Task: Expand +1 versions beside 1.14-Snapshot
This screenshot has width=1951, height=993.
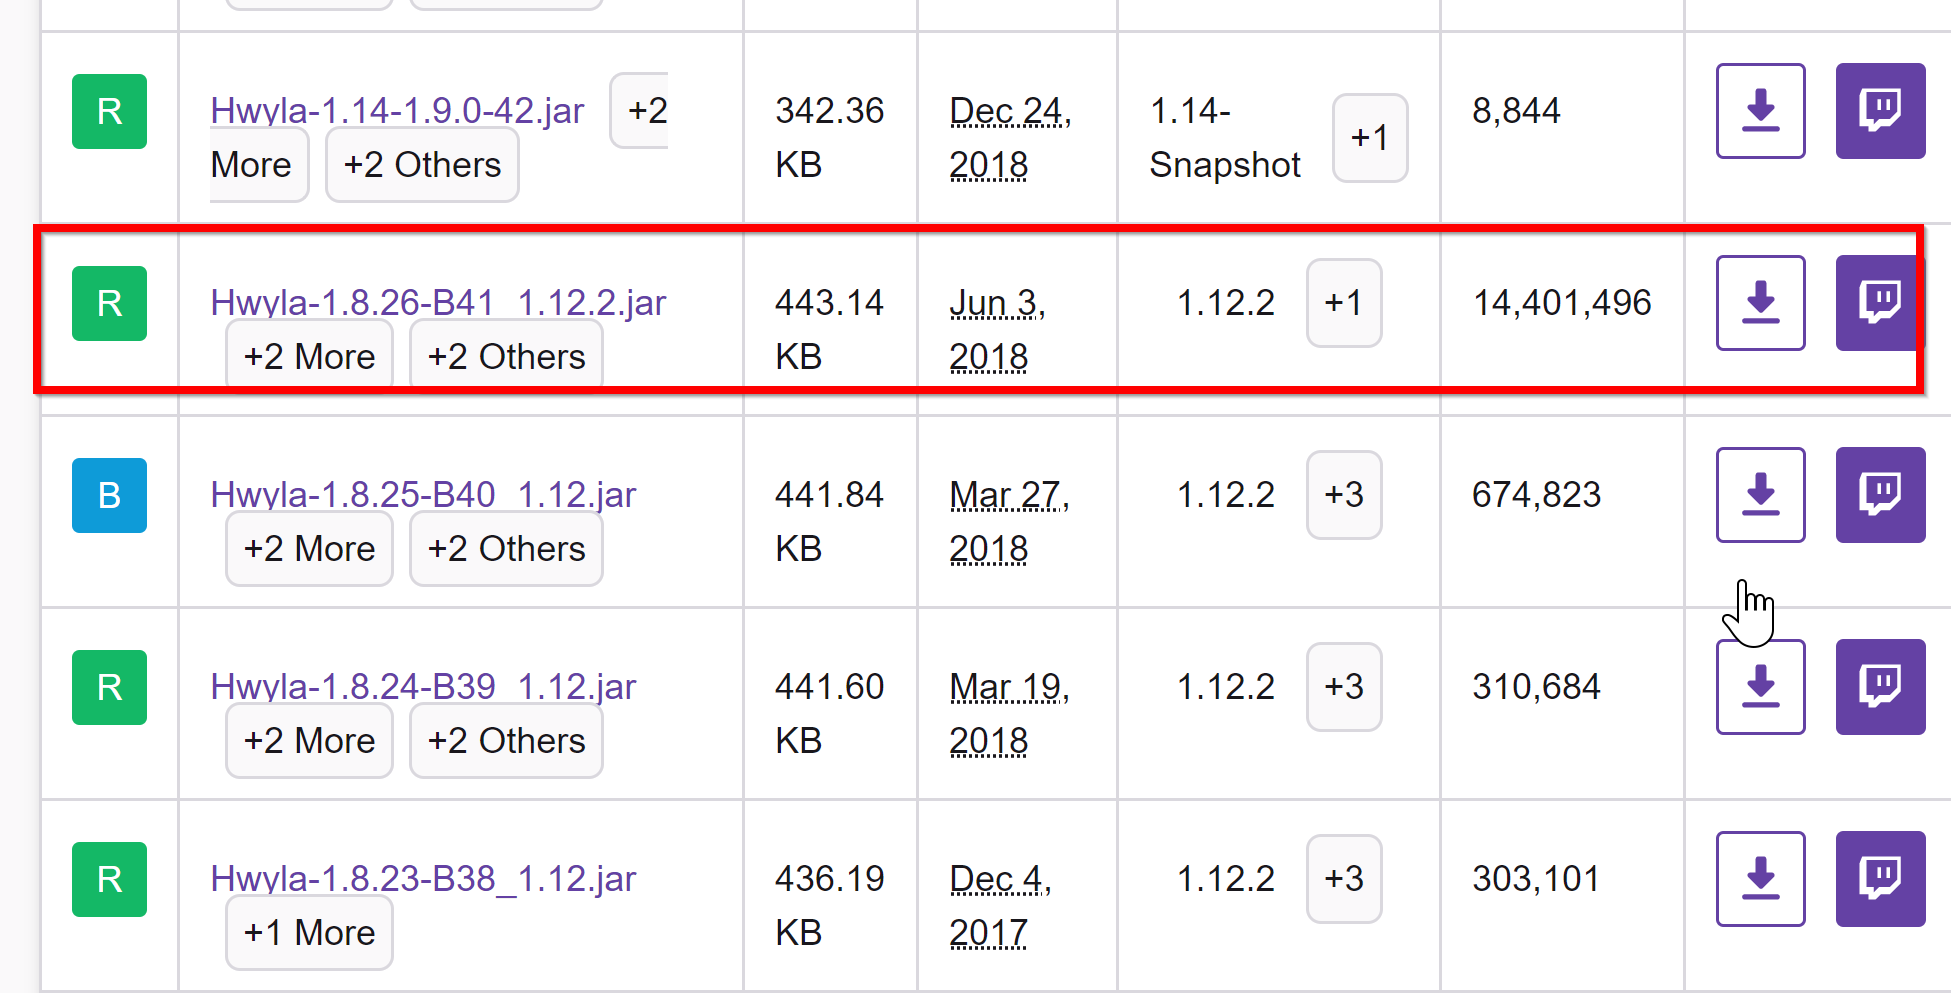Action: [x=1369, y=138]
